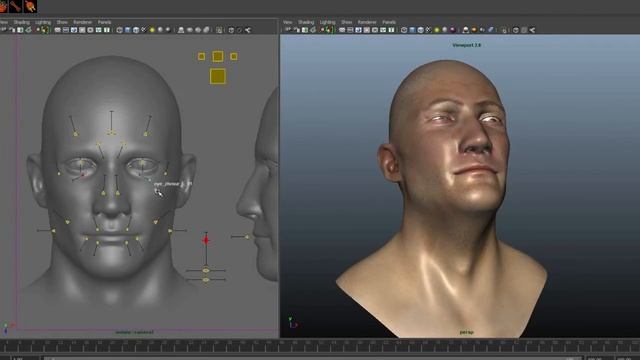Click the persp camera name label
This screenshot has height=360, width=640.
pyautogui.click(x=467, y=332)
